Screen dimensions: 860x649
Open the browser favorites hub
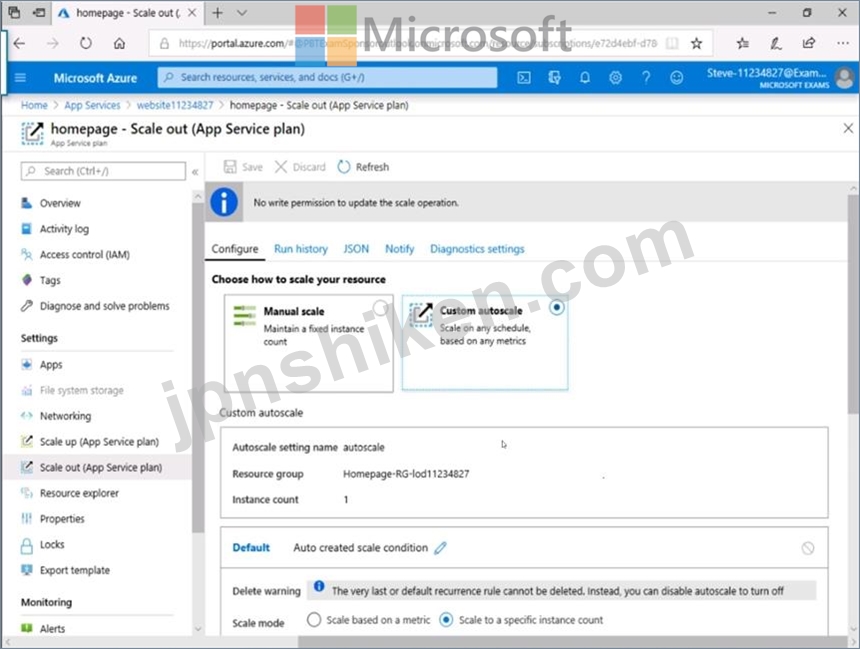point(743,43)
